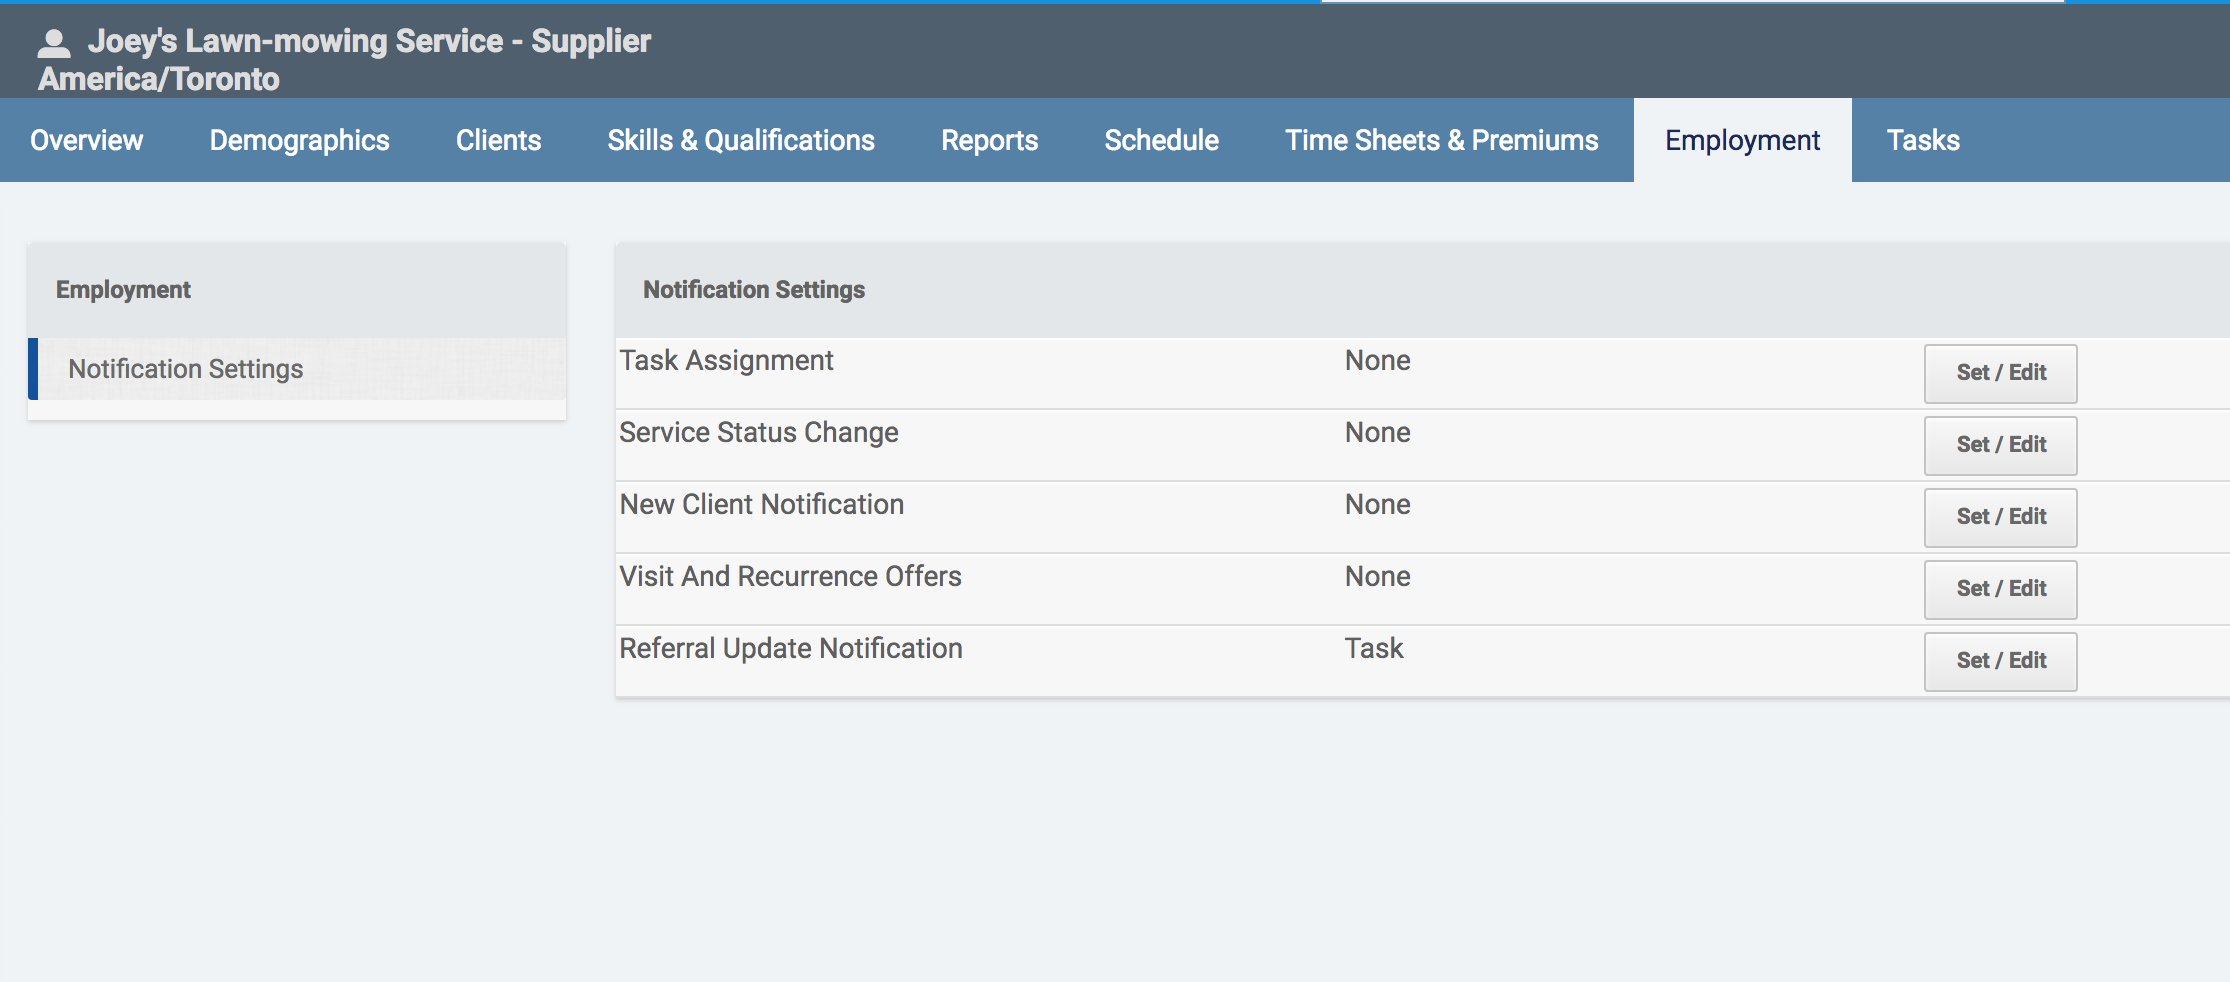Select the Employment tab
2230x982 pixels.
coord(1742,140)
